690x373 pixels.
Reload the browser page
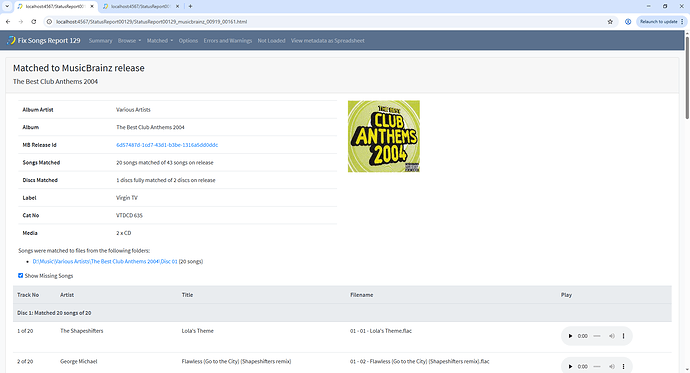[33, 22]
